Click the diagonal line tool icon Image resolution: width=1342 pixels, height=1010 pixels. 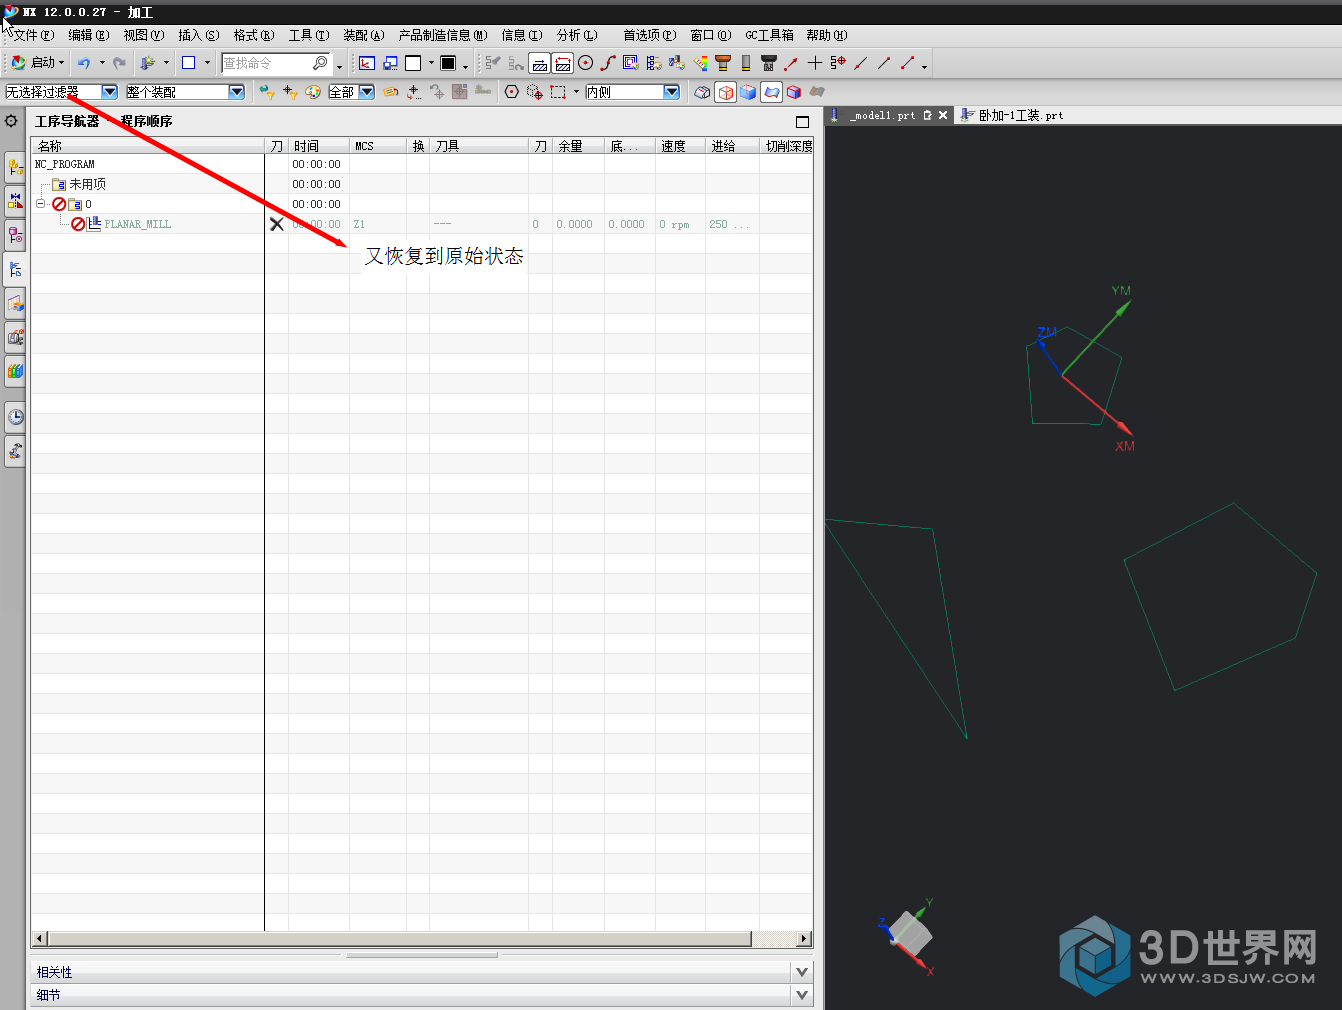pyautogui.click(x=884, y=63)
